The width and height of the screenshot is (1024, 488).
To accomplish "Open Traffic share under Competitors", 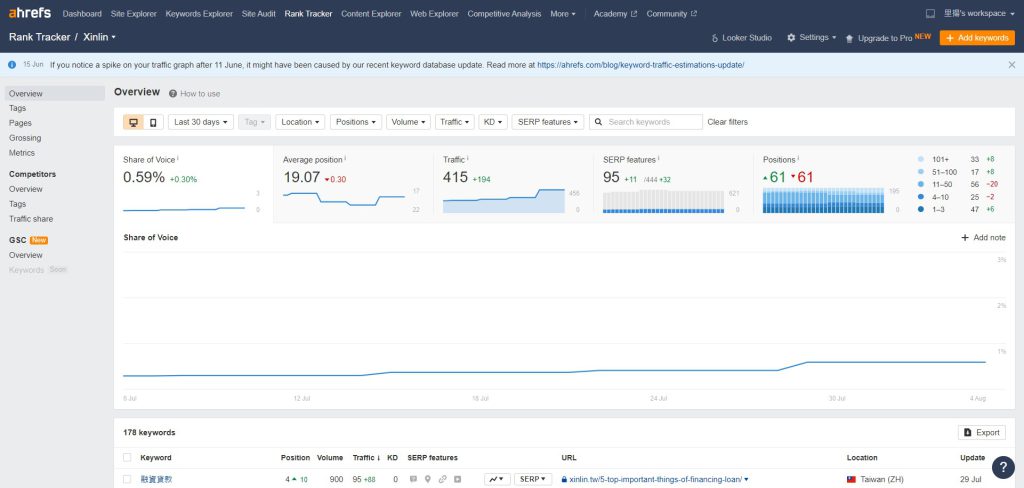I will click(x=31, y=219).
